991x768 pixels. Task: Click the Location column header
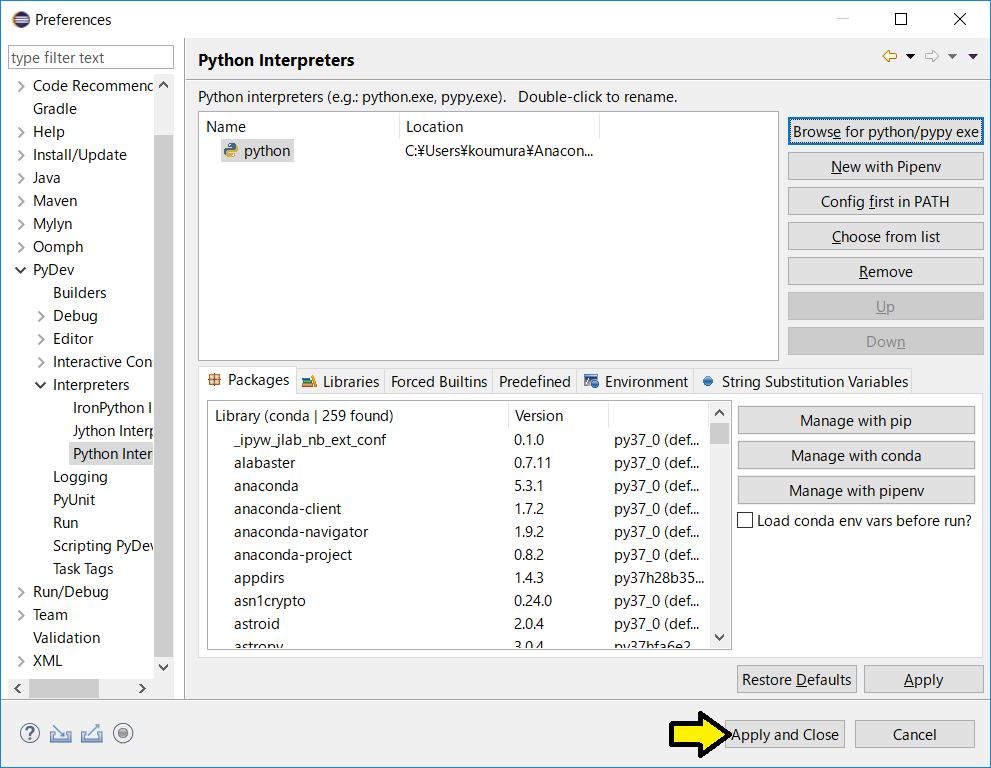499,126
